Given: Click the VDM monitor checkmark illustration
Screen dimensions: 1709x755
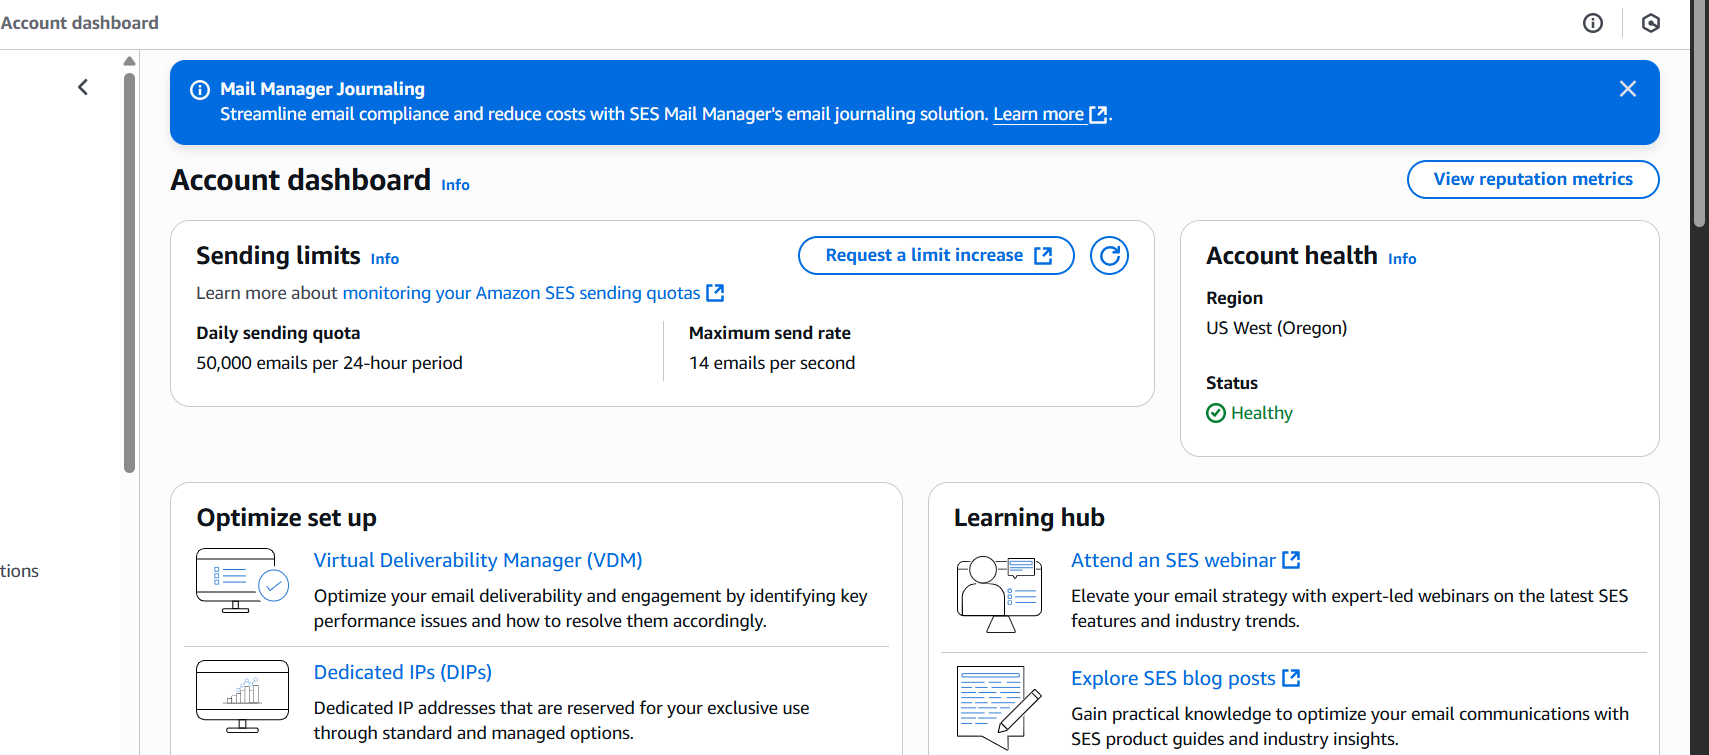Looking at the screenshot, I should click(243, 581).
